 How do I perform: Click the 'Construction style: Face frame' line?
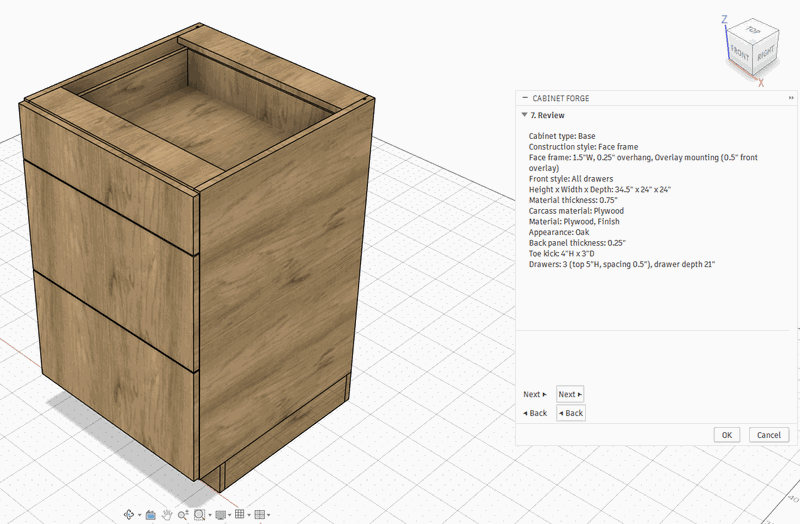pyautogui.click(x=583, y=146)
